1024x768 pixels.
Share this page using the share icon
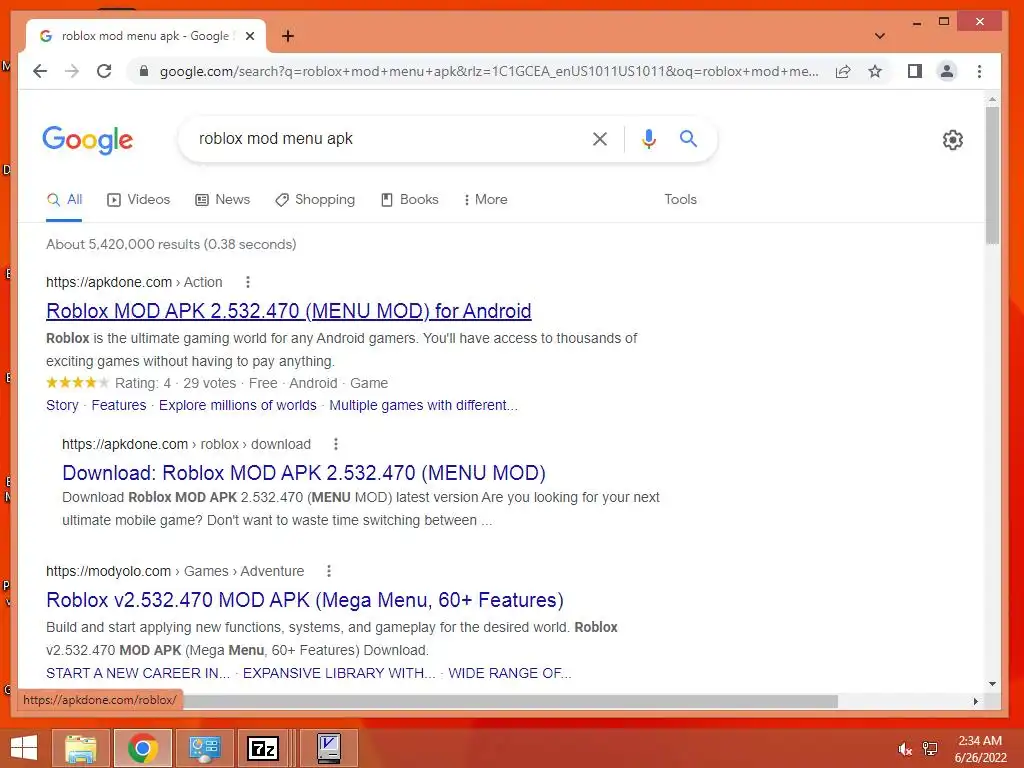(843, 71)
